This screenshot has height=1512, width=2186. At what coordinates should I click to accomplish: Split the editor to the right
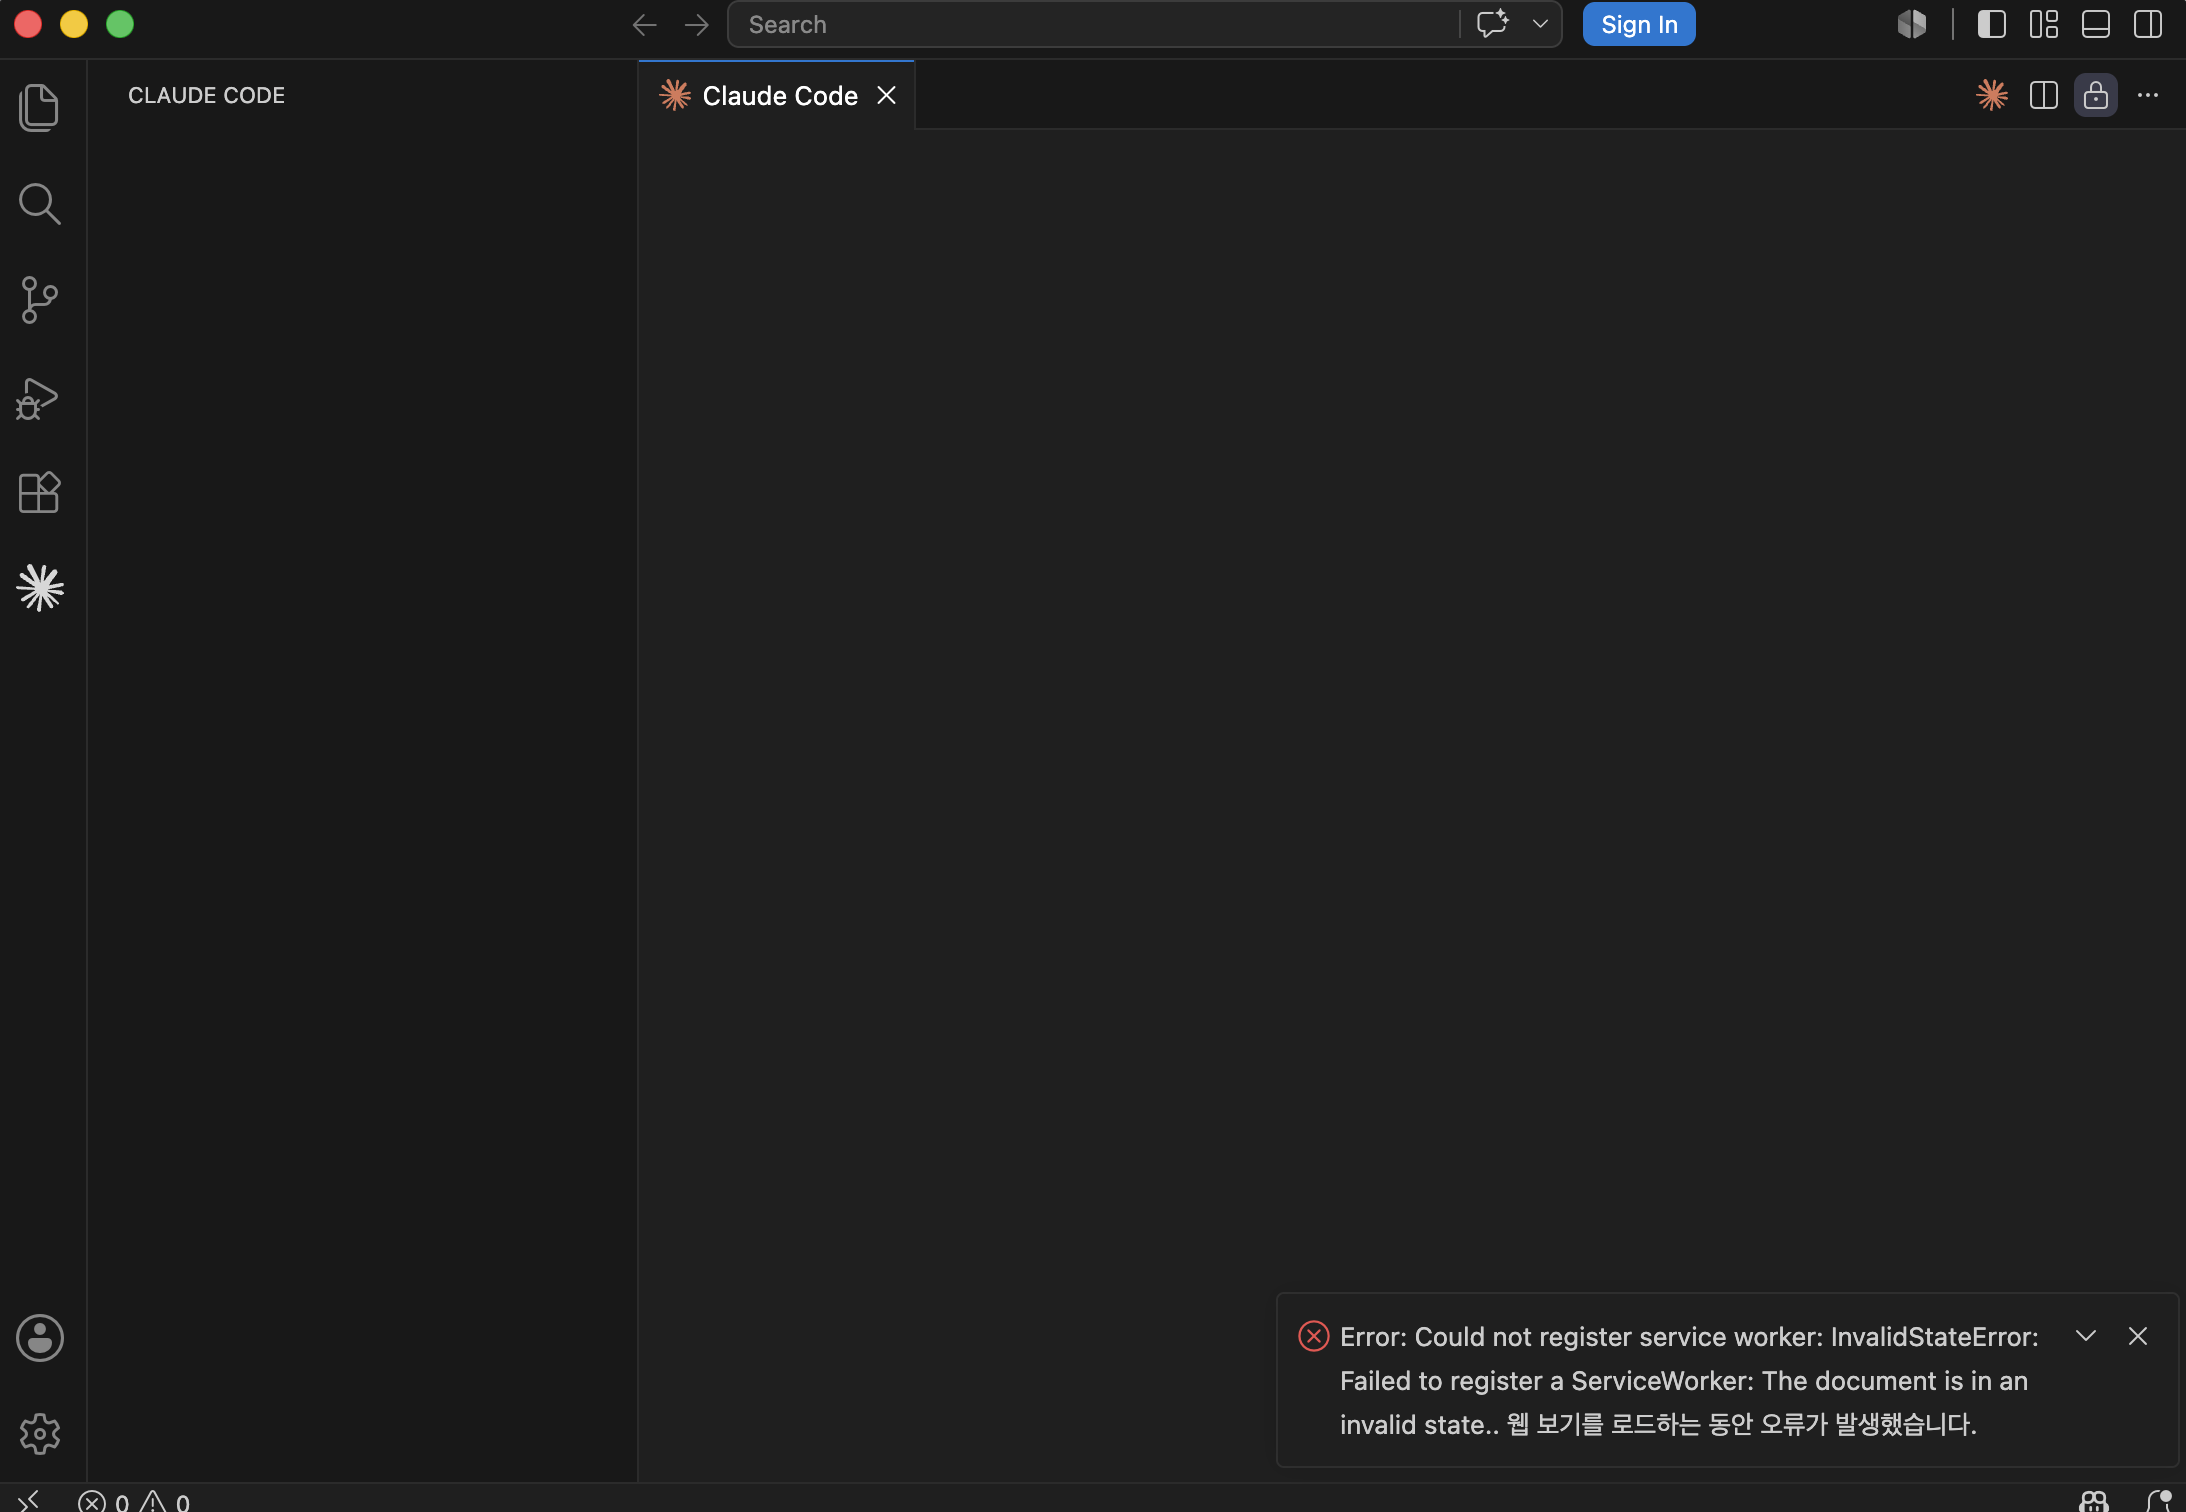point(2044,95)
